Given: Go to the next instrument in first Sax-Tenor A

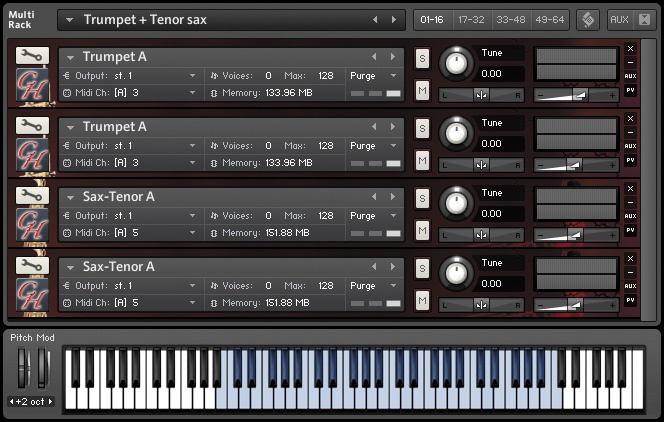Looking at the screenshot, I should tap(393, 196).
